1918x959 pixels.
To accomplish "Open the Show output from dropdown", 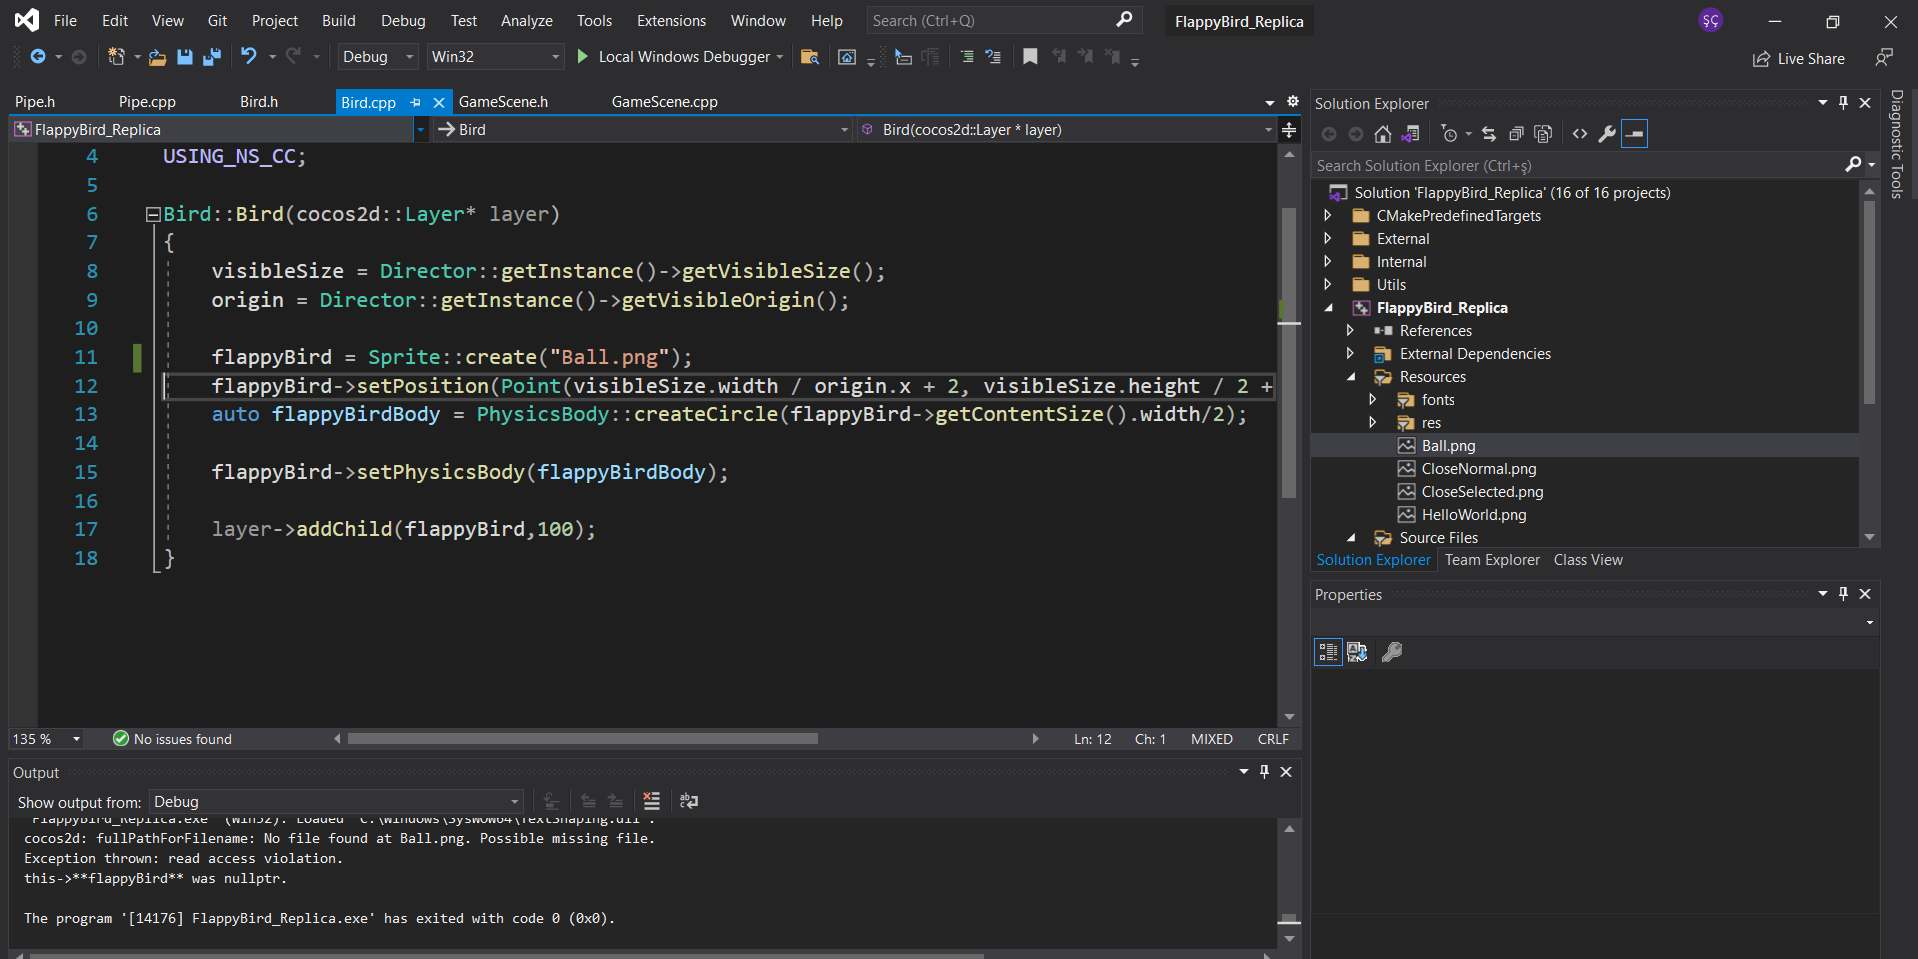I will click(336, 802).
